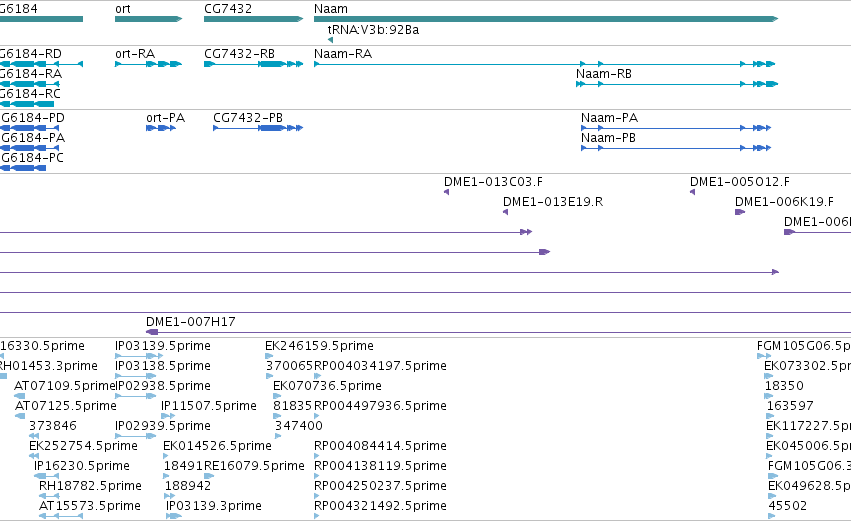851x521 pixels.
Task: Click AT15573.5prime label
Action: tap(90, 506)
